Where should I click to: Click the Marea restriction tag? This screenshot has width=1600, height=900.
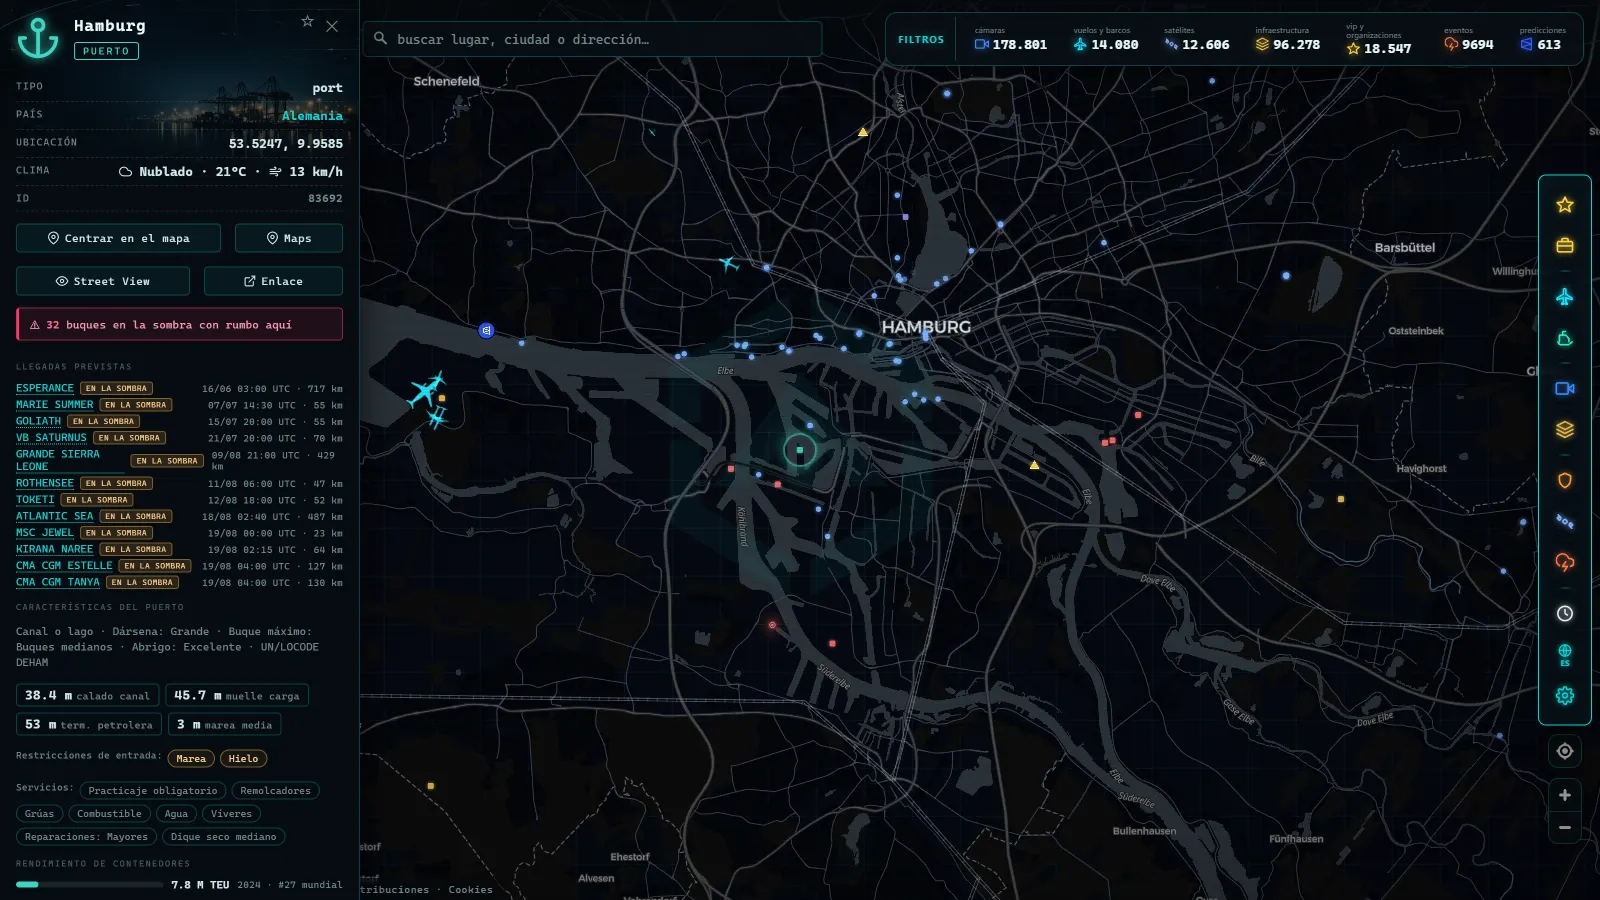tap(191, 758)
